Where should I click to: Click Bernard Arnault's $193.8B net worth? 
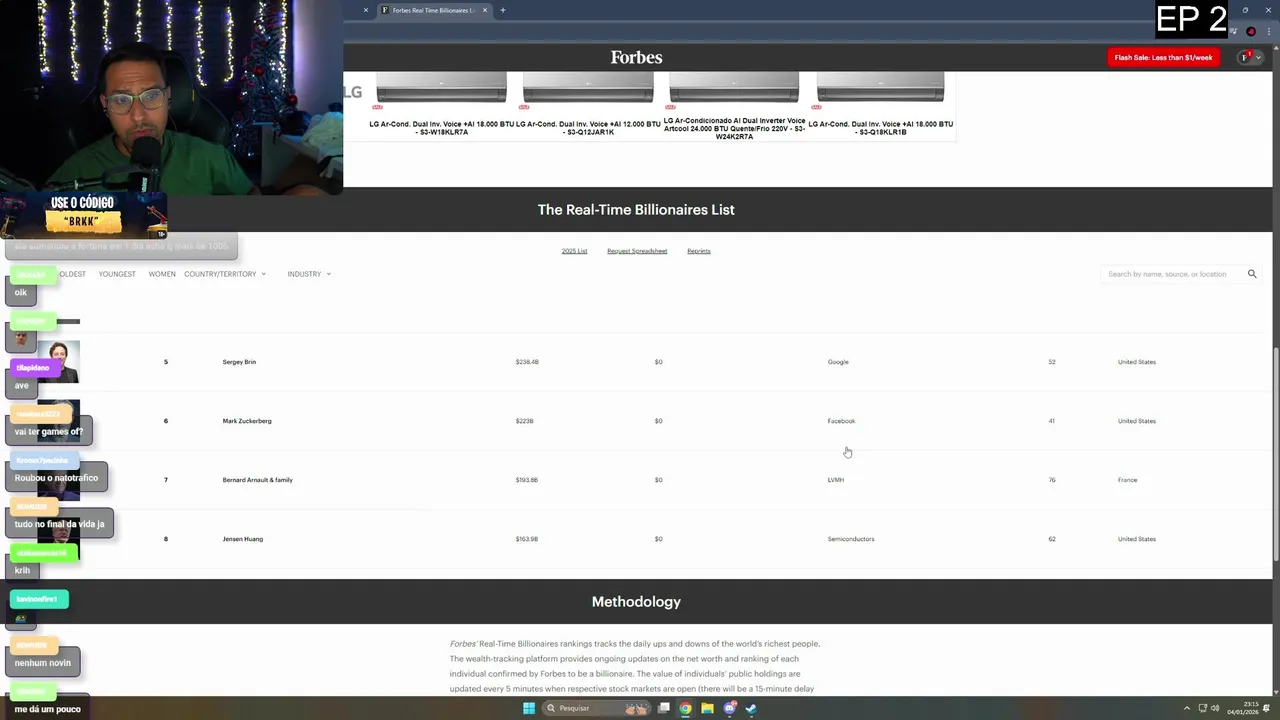point(527,480)
